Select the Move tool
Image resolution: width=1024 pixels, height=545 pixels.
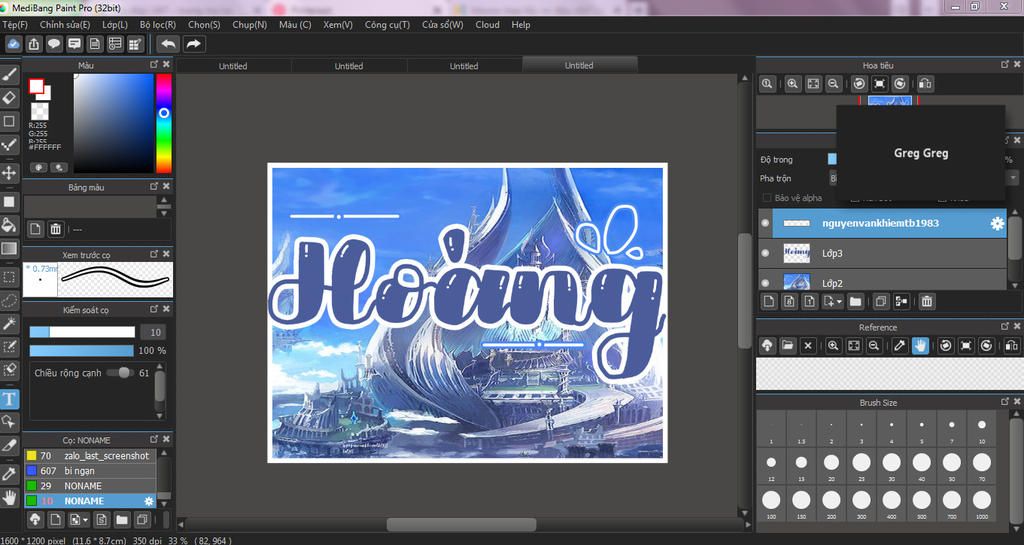tap(9, 173)
